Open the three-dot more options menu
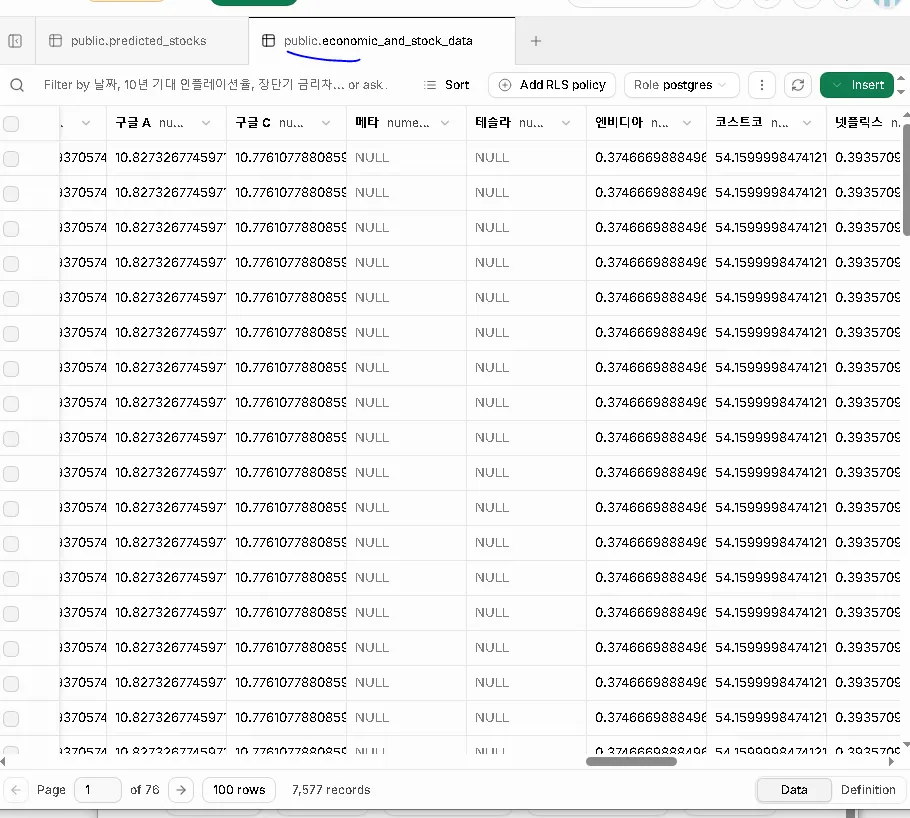The image size is (910, 818). (762, 85)
